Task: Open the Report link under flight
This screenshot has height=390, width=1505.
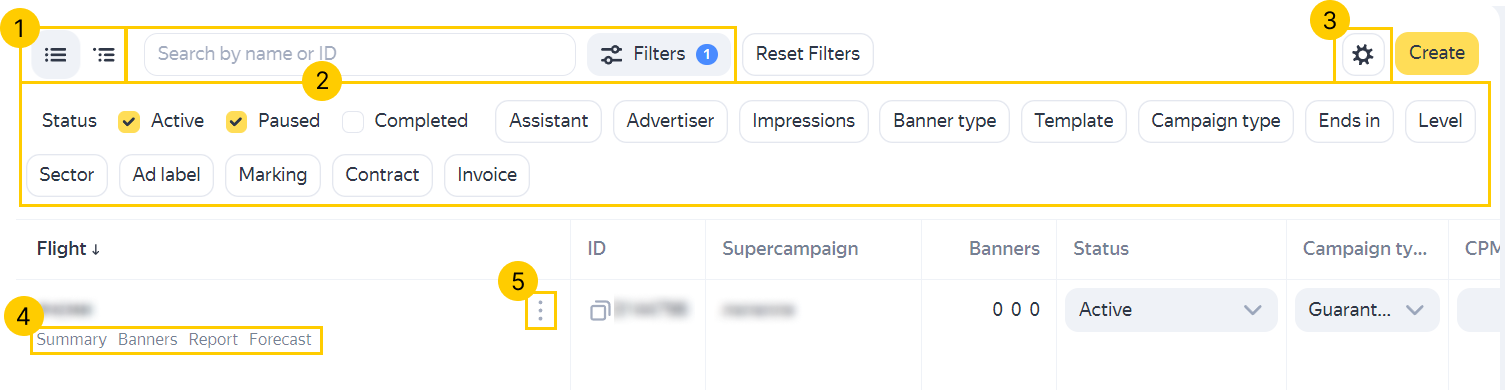Action: 213,340
